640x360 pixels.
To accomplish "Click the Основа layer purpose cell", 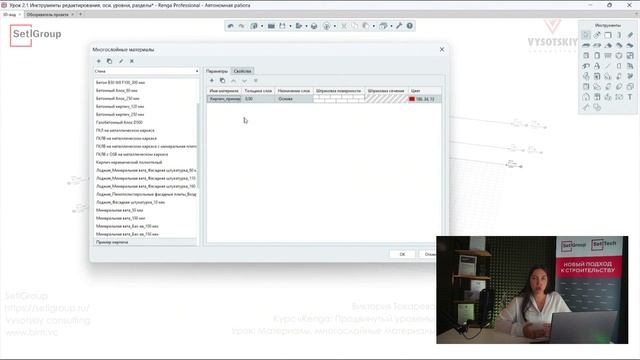I will click(x=293, y=99).
